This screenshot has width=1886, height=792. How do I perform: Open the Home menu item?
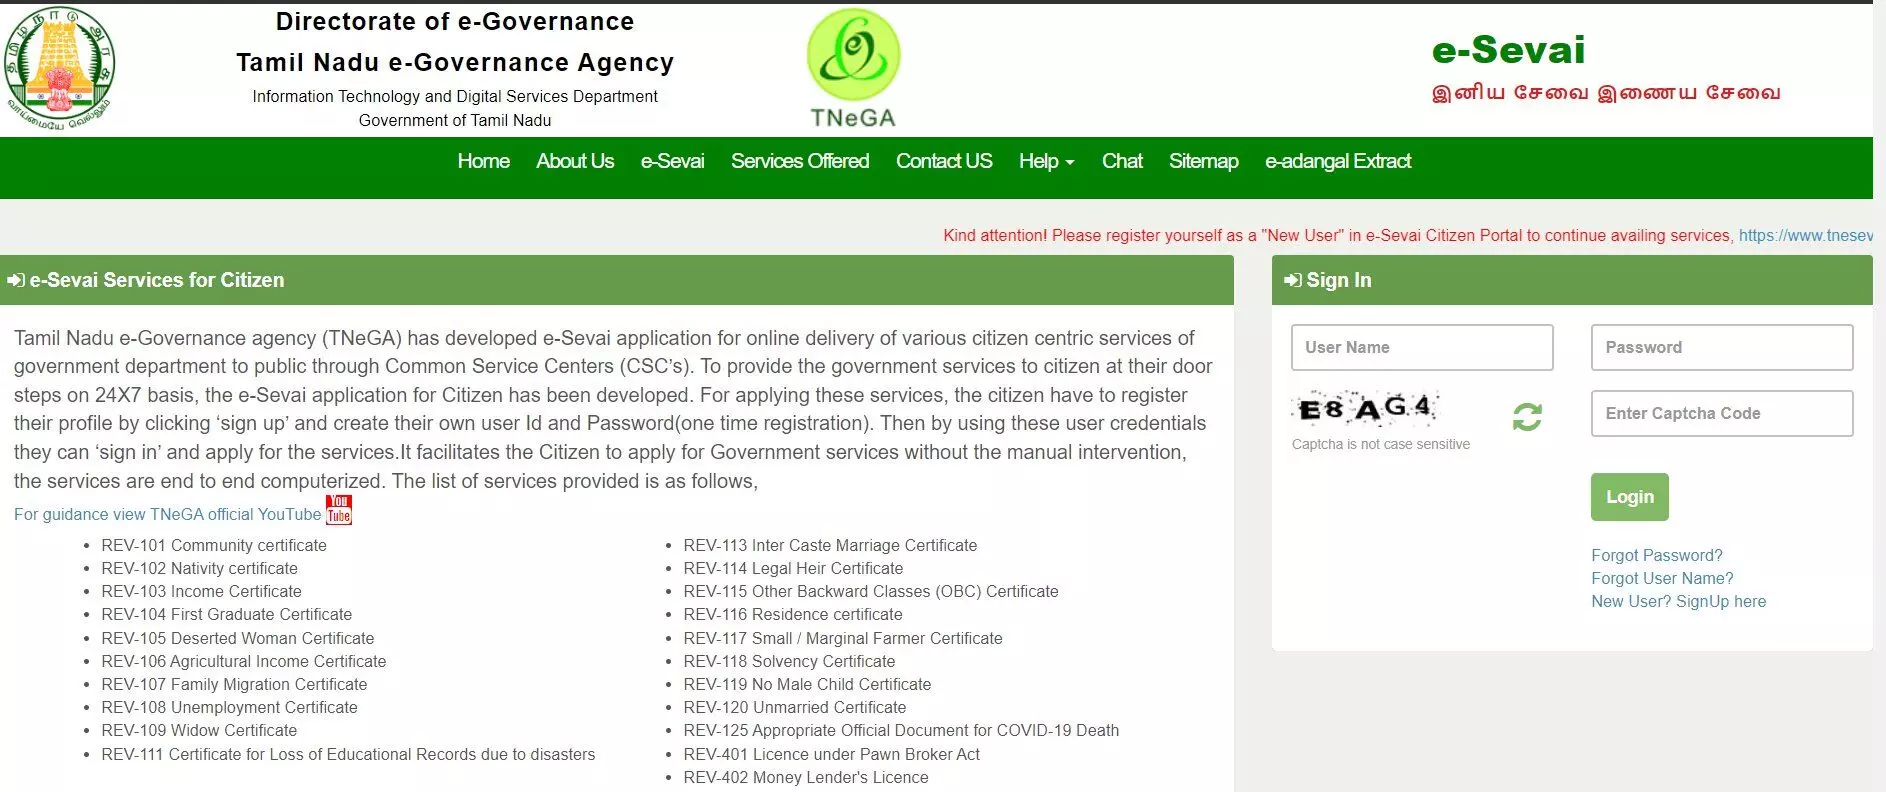point(483,161)
